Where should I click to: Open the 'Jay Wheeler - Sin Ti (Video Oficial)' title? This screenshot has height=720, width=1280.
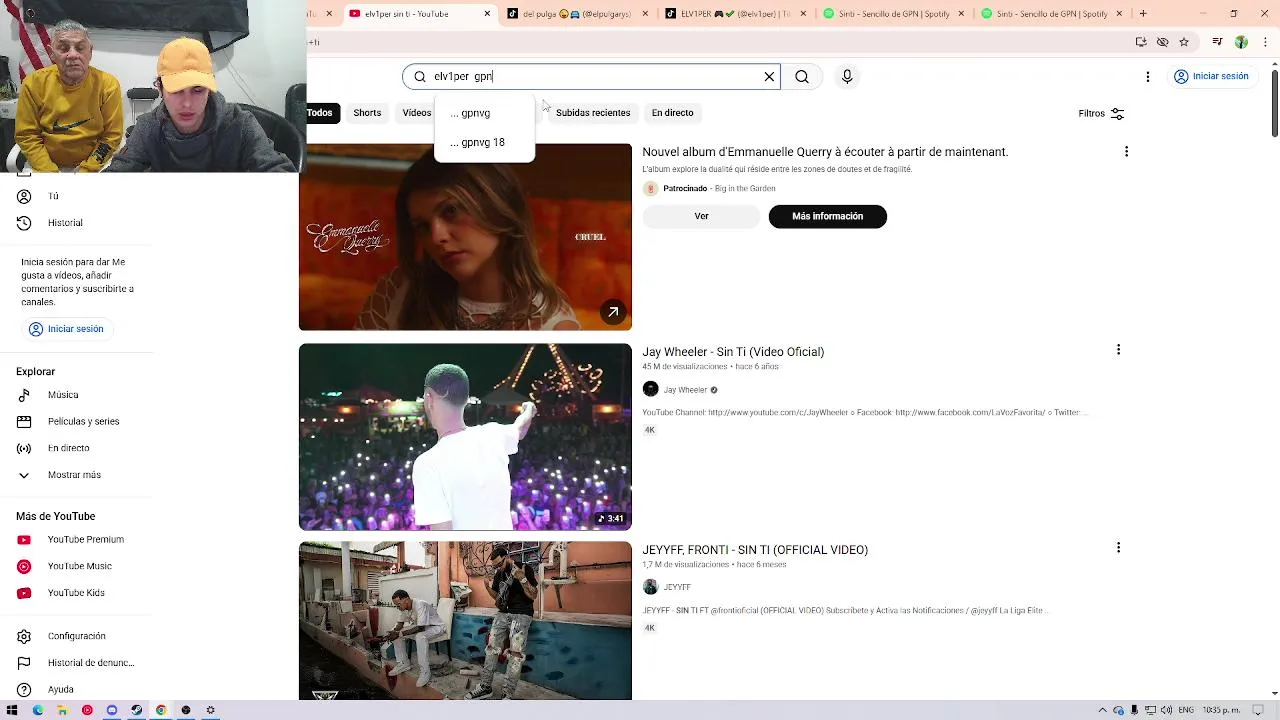[x=733, y=352]
